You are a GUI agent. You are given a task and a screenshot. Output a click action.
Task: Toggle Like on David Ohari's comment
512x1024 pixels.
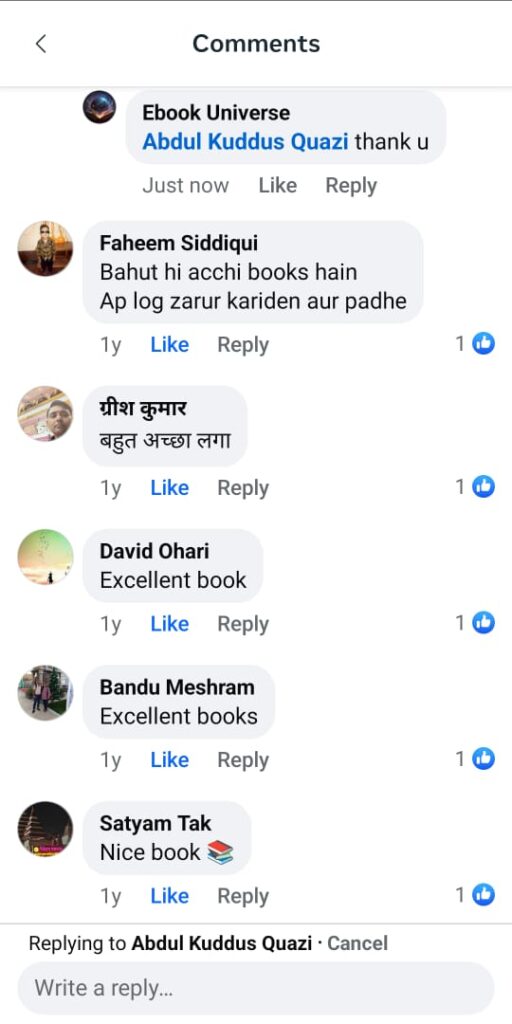coord(170,624)
